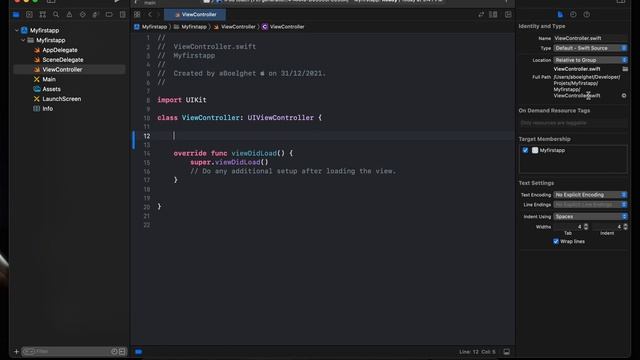Select SceneDelegate in the navigator
The width and height of the screenshot is (640, 360).
pyautogui.click(x=62, y=60)
